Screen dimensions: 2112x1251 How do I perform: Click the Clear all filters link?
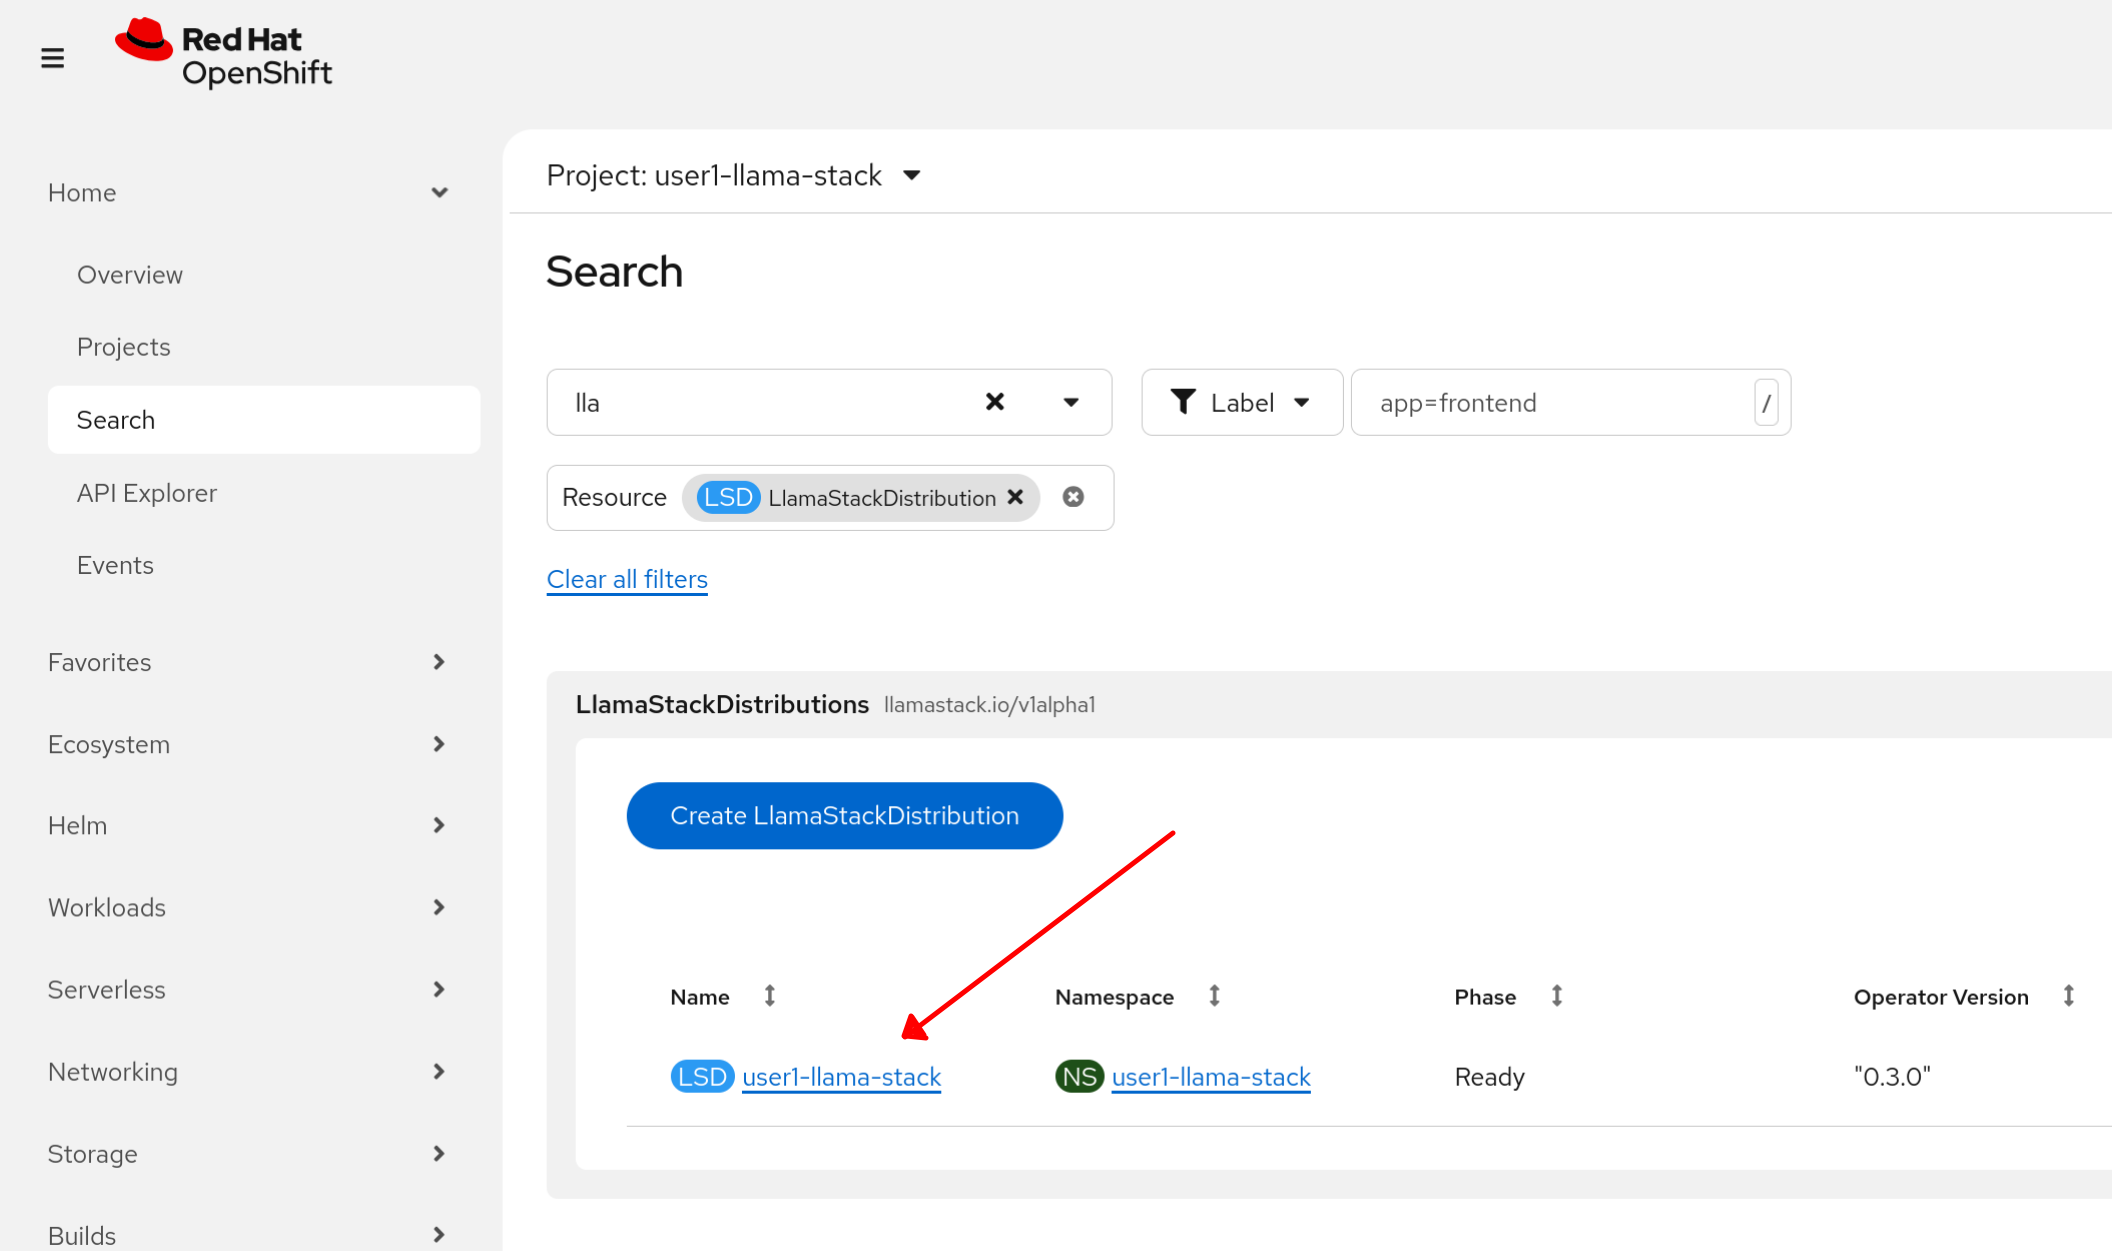point(627,579)
